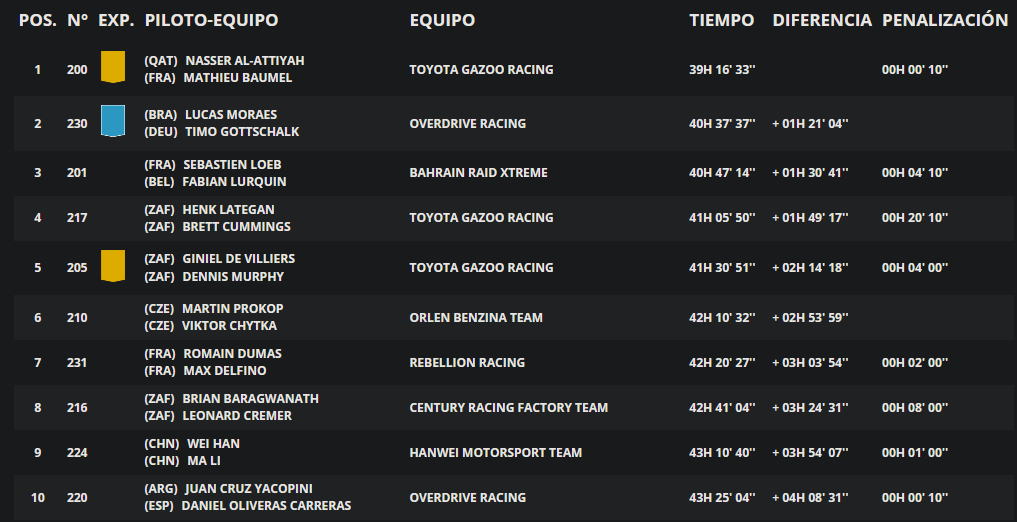
Task: Open the Bahrain Raid Xtreme team
Action: click(x=478, y=172)
